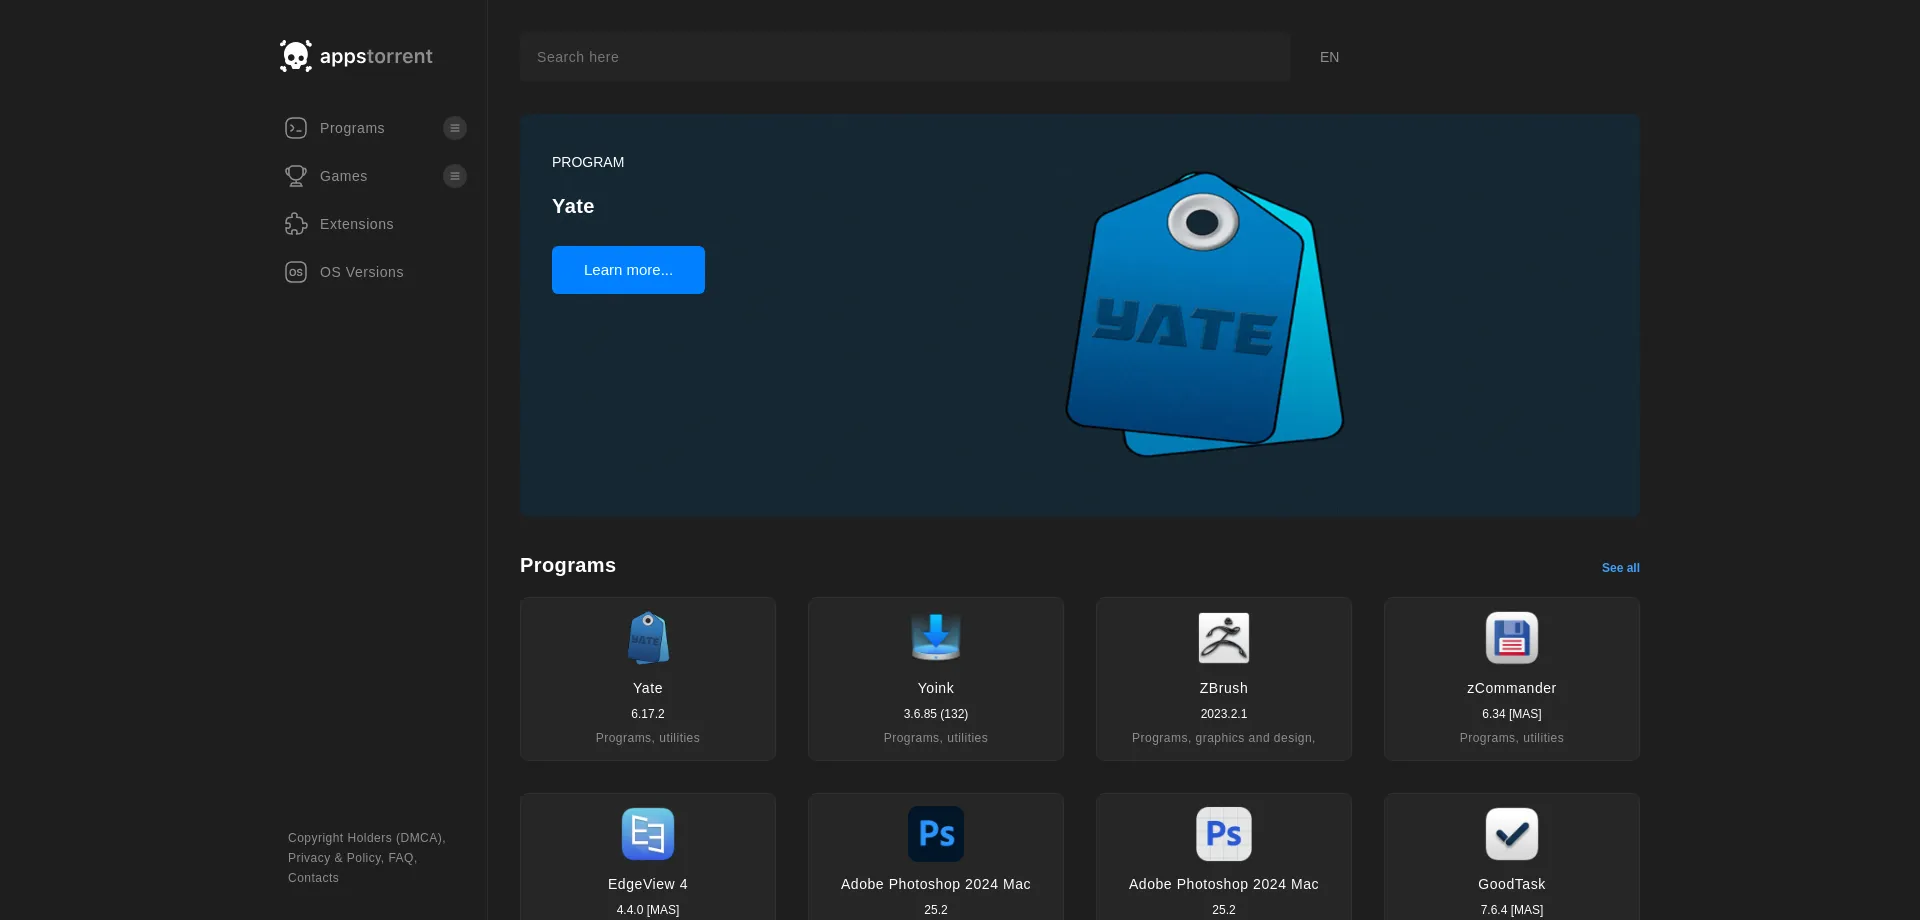Click the Programs terminal icon in sidebar
This screenshot has width=1920, height=920.
click(x=296, y=128)
